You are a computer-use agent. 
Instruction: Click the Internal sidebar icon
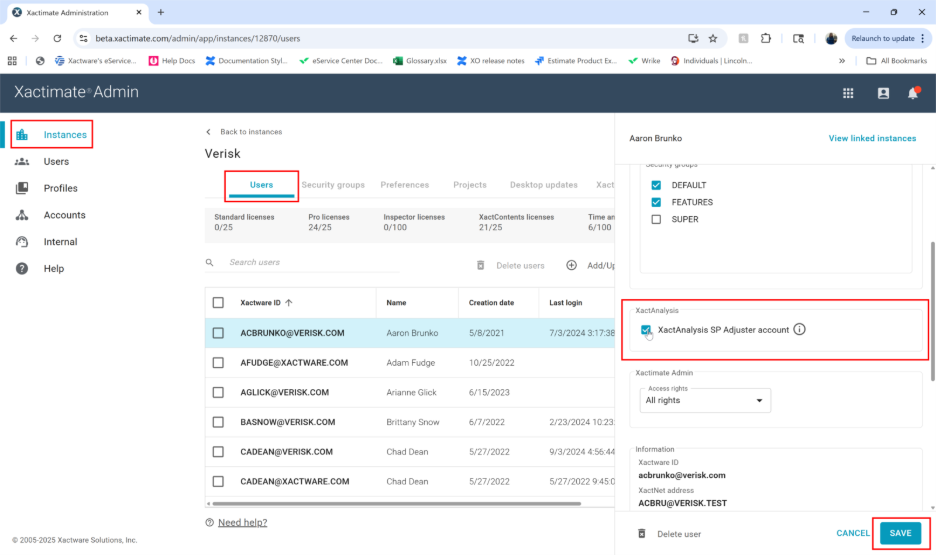pyautogui.click(x=22, y=242)
